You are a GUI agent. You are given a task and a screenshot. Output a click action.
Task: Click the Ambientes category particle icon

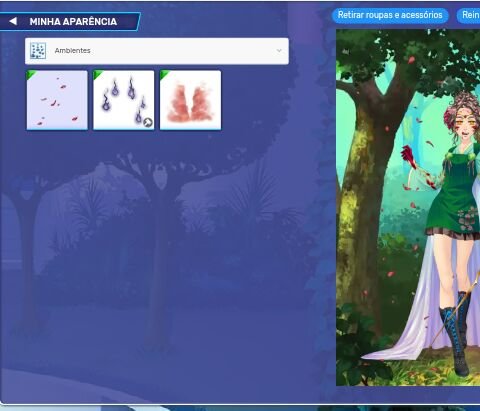coord(38,51)
